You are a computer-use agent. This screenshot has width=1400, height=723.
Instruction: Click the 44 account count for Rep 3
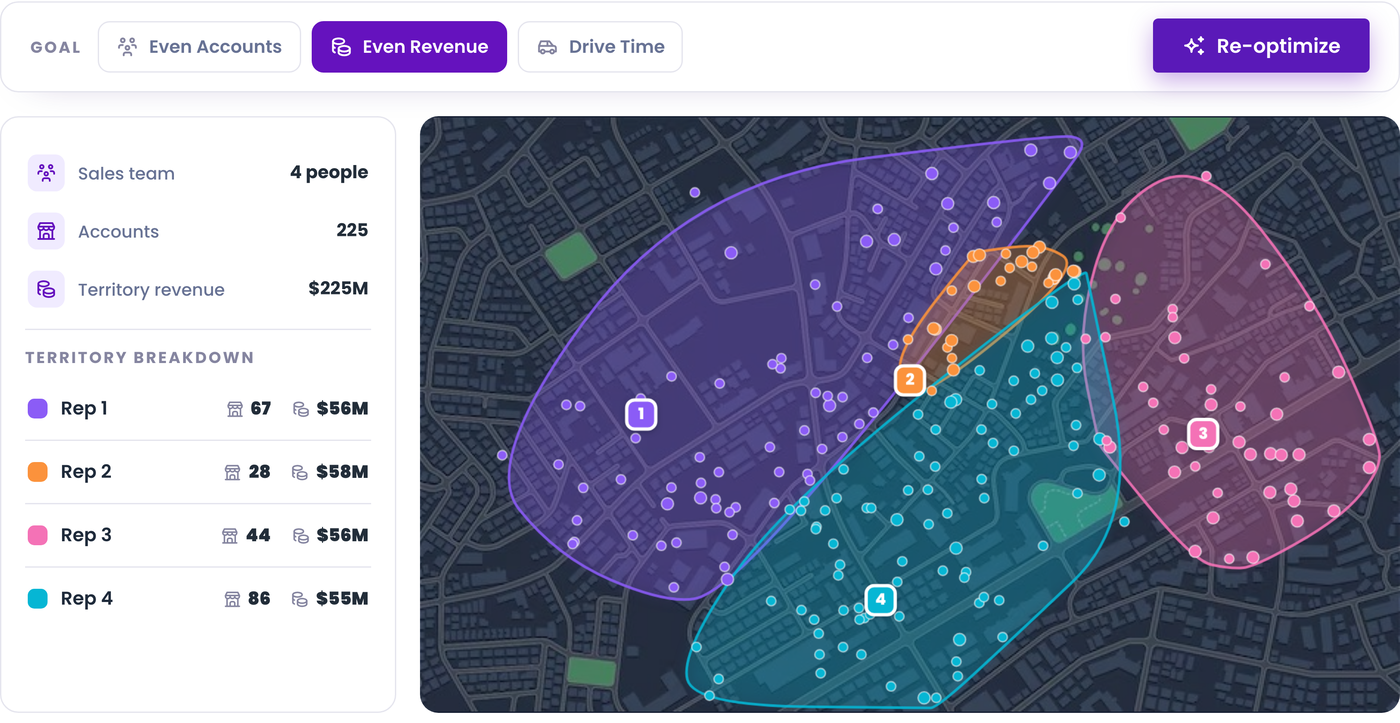tap(258, 535)
